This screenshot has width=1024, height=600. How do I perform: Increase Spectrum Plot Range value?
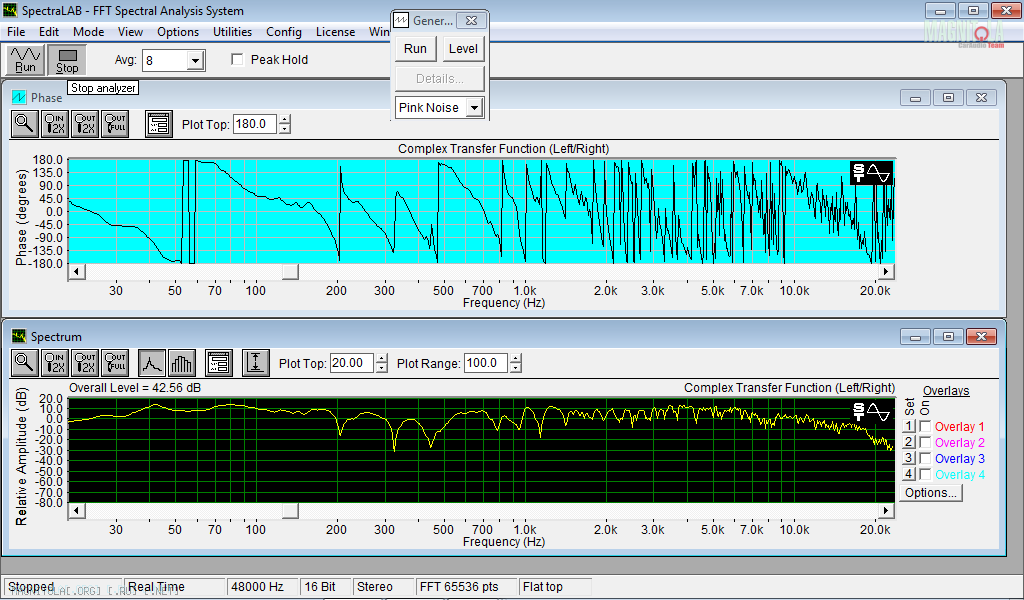[x=515, y=358]
